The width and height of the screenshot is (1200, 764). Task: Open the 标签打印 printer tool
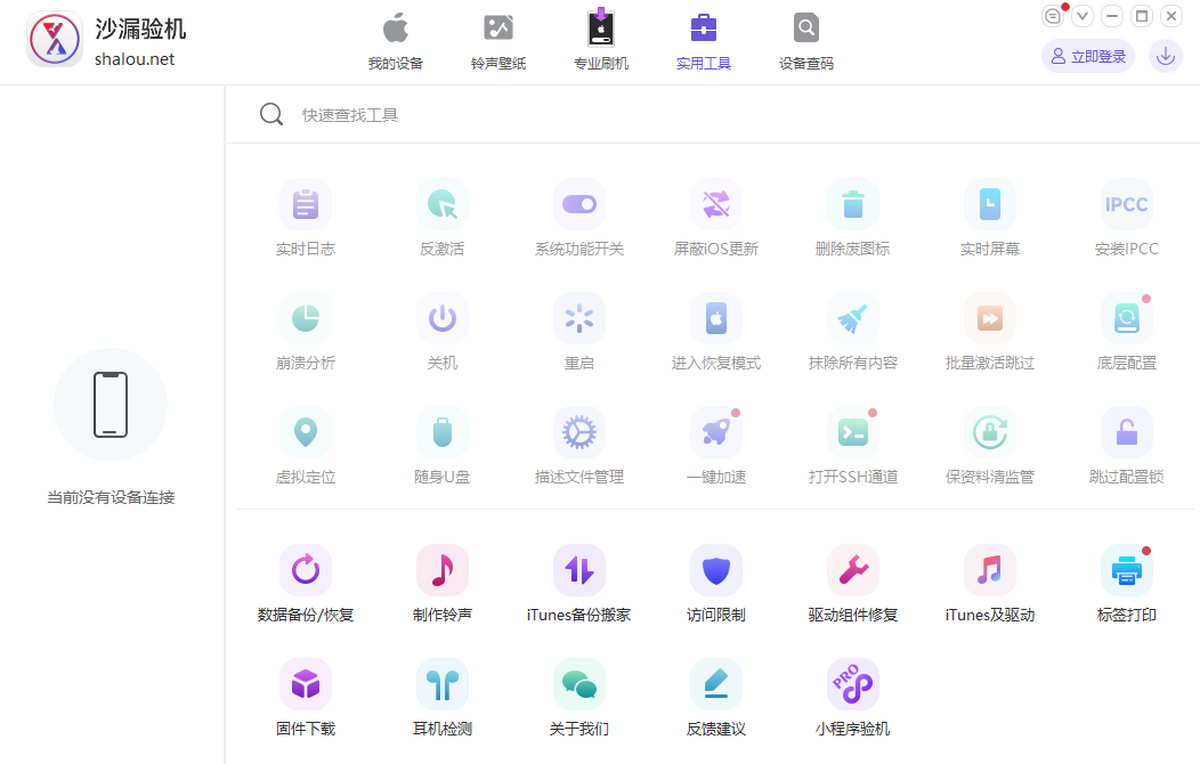point(1126,571)
